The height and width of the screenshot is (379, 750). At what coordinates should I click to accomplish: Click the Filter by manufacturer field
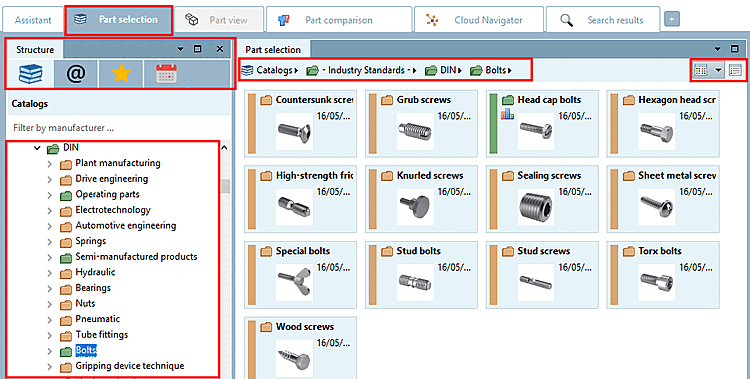pyautogui.click(x=118, y=128)
